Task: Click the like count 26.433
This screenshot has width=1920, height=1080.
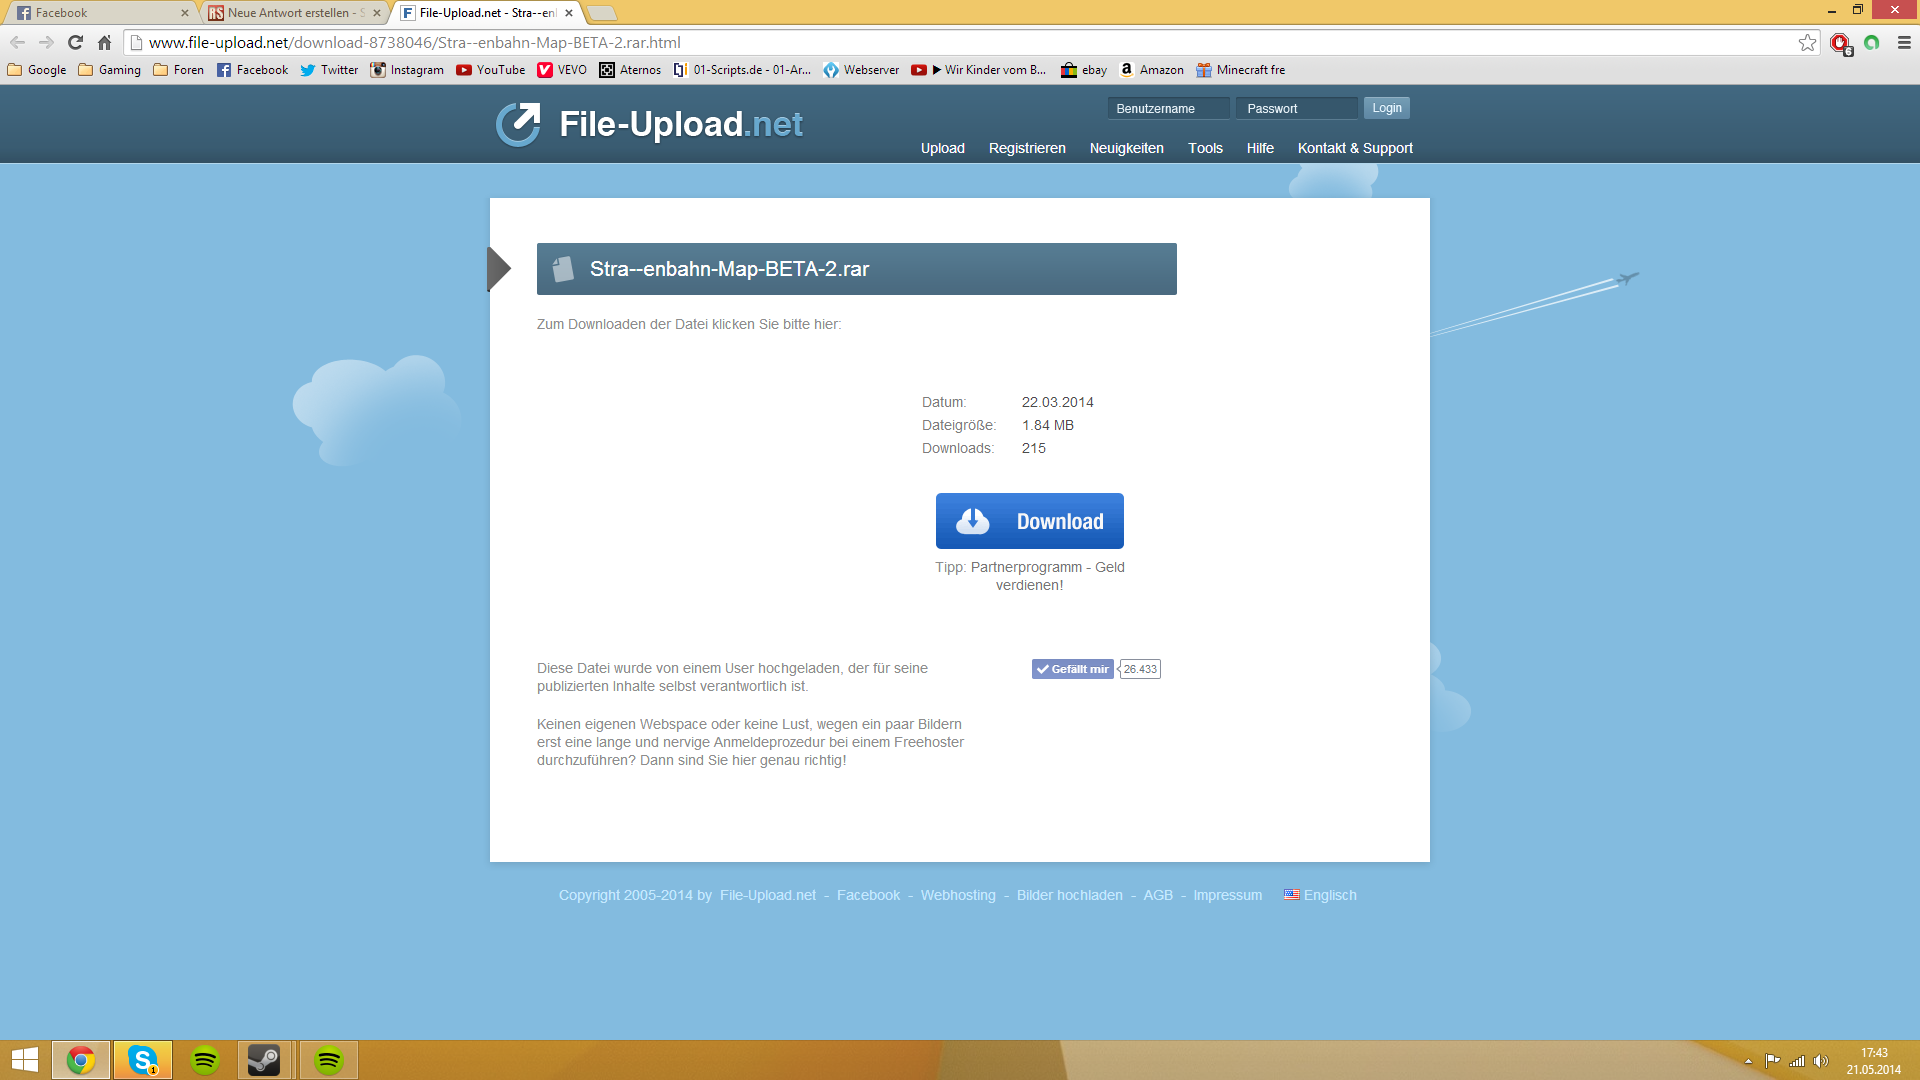Action: [1140, 669]
